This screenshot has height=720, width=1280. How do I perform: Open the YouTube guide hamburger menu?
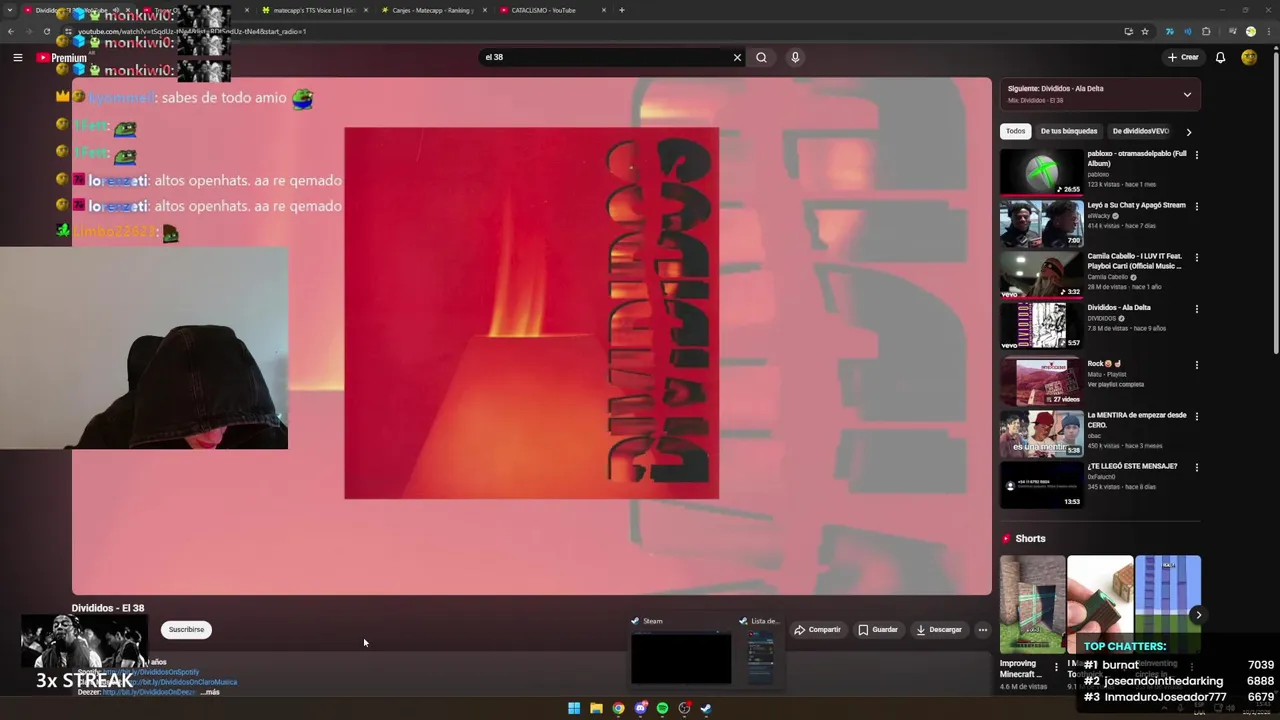tap(18, 58)
